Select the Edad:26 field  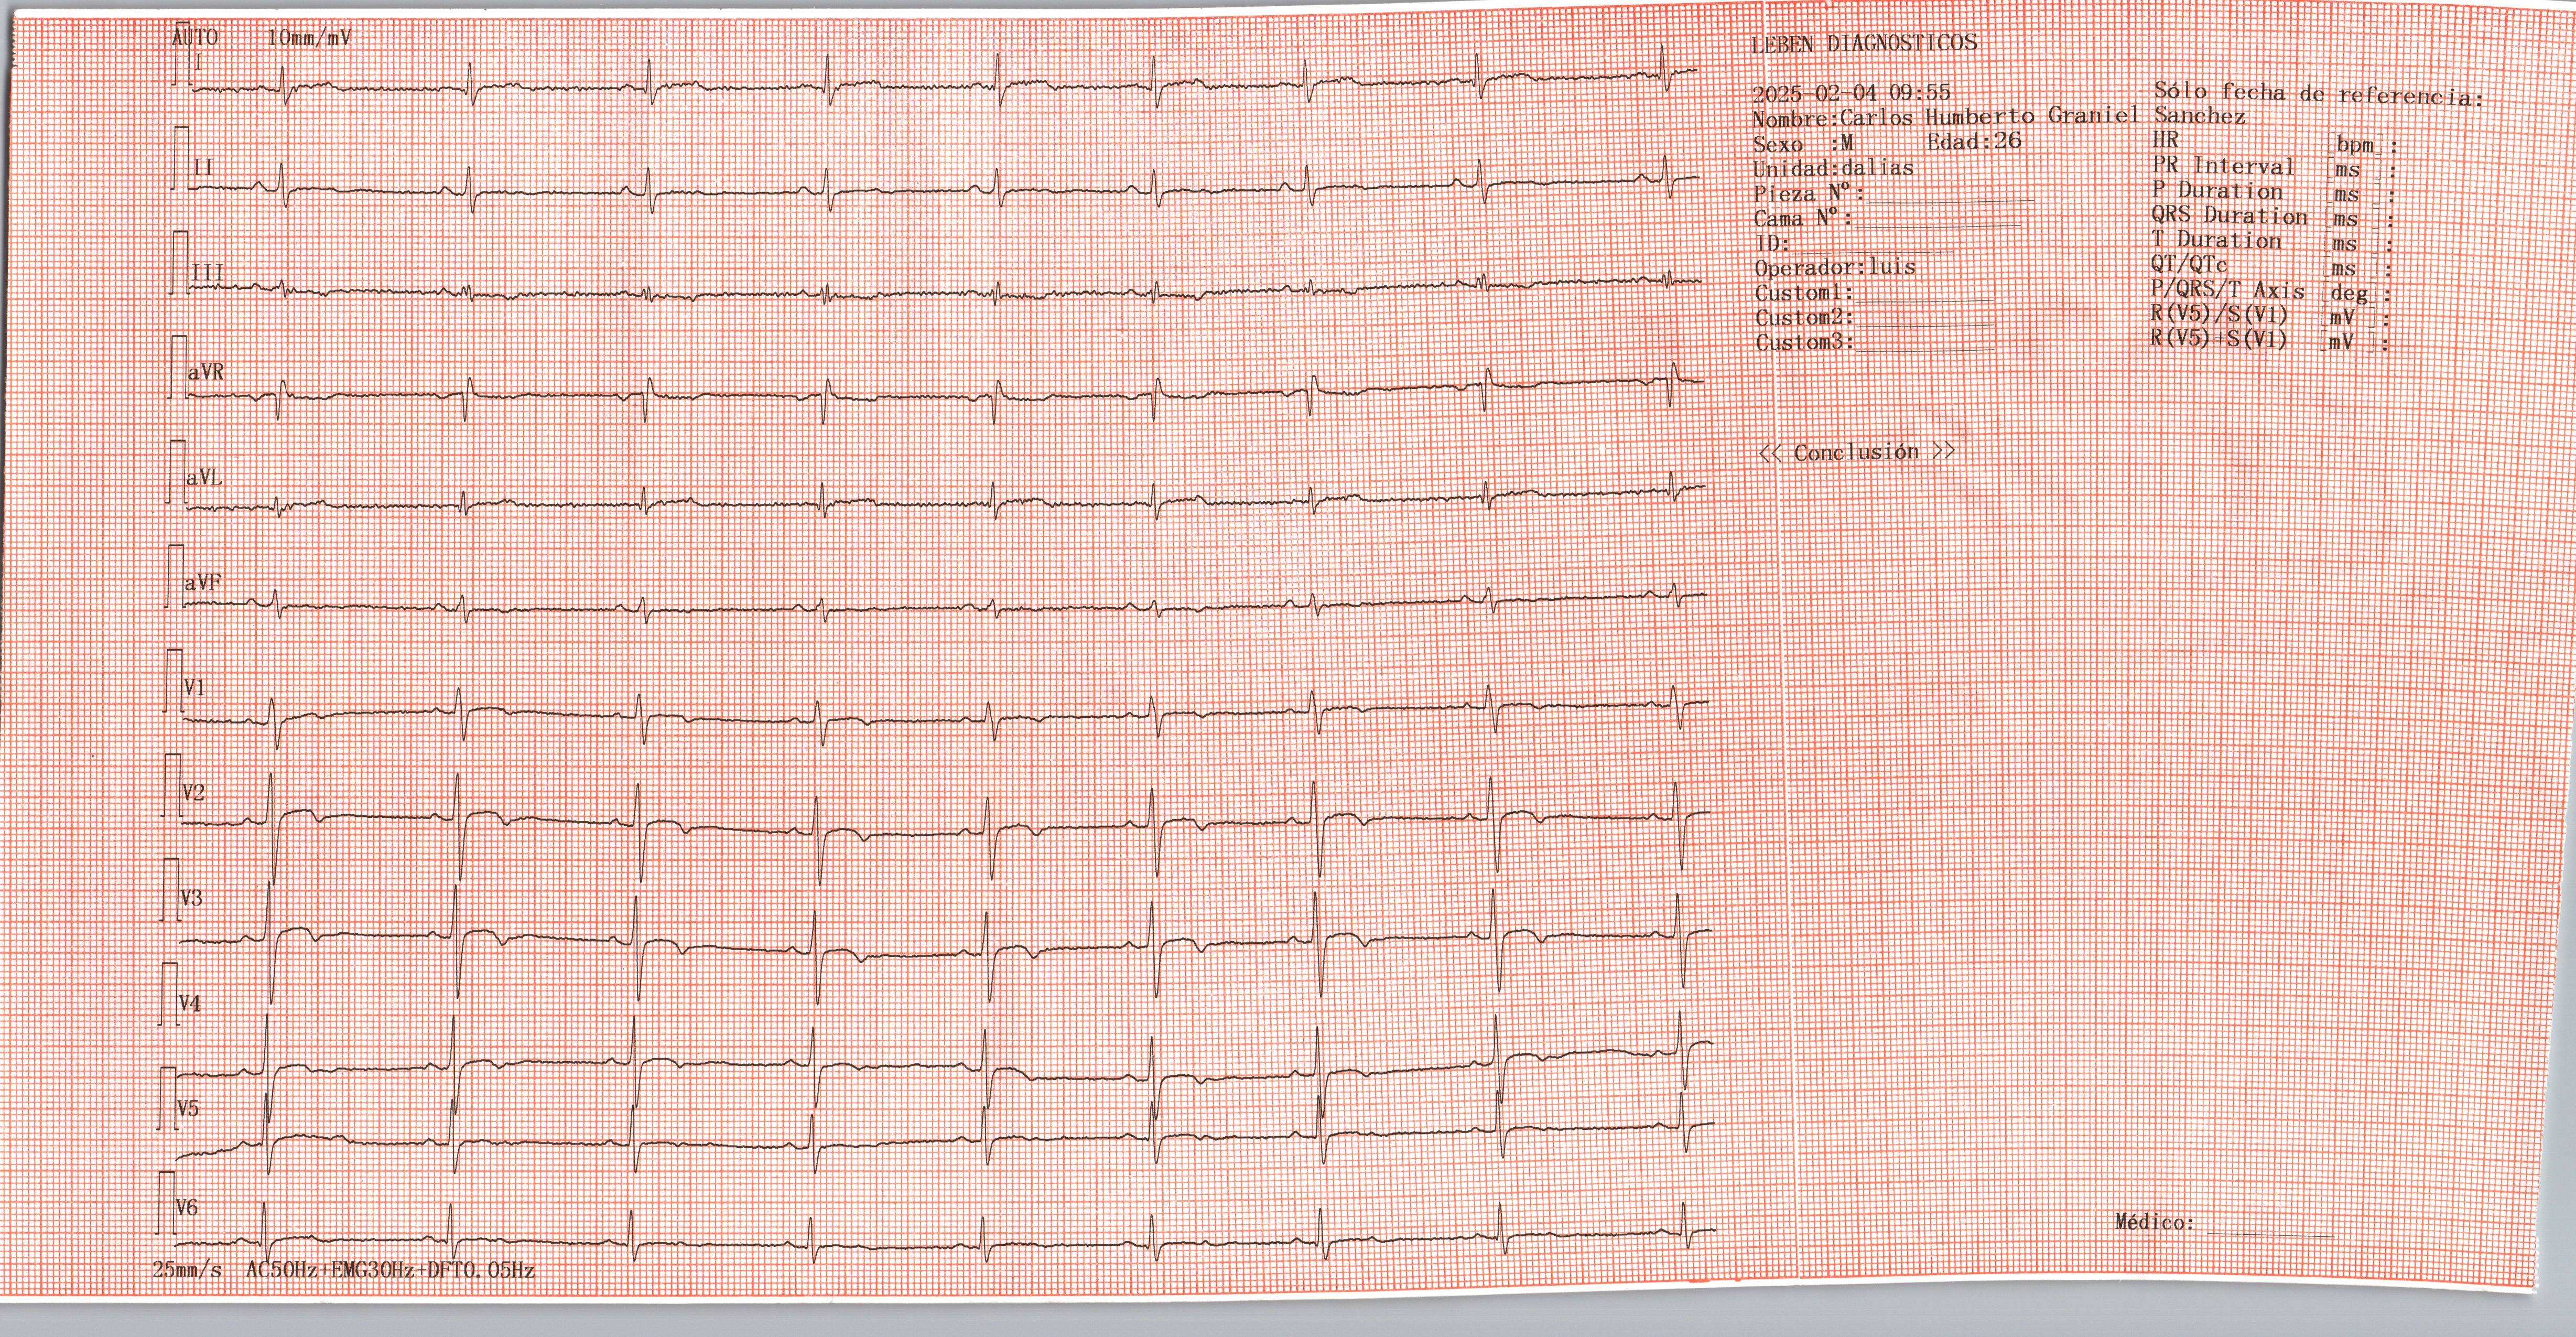coord(1974,142)
